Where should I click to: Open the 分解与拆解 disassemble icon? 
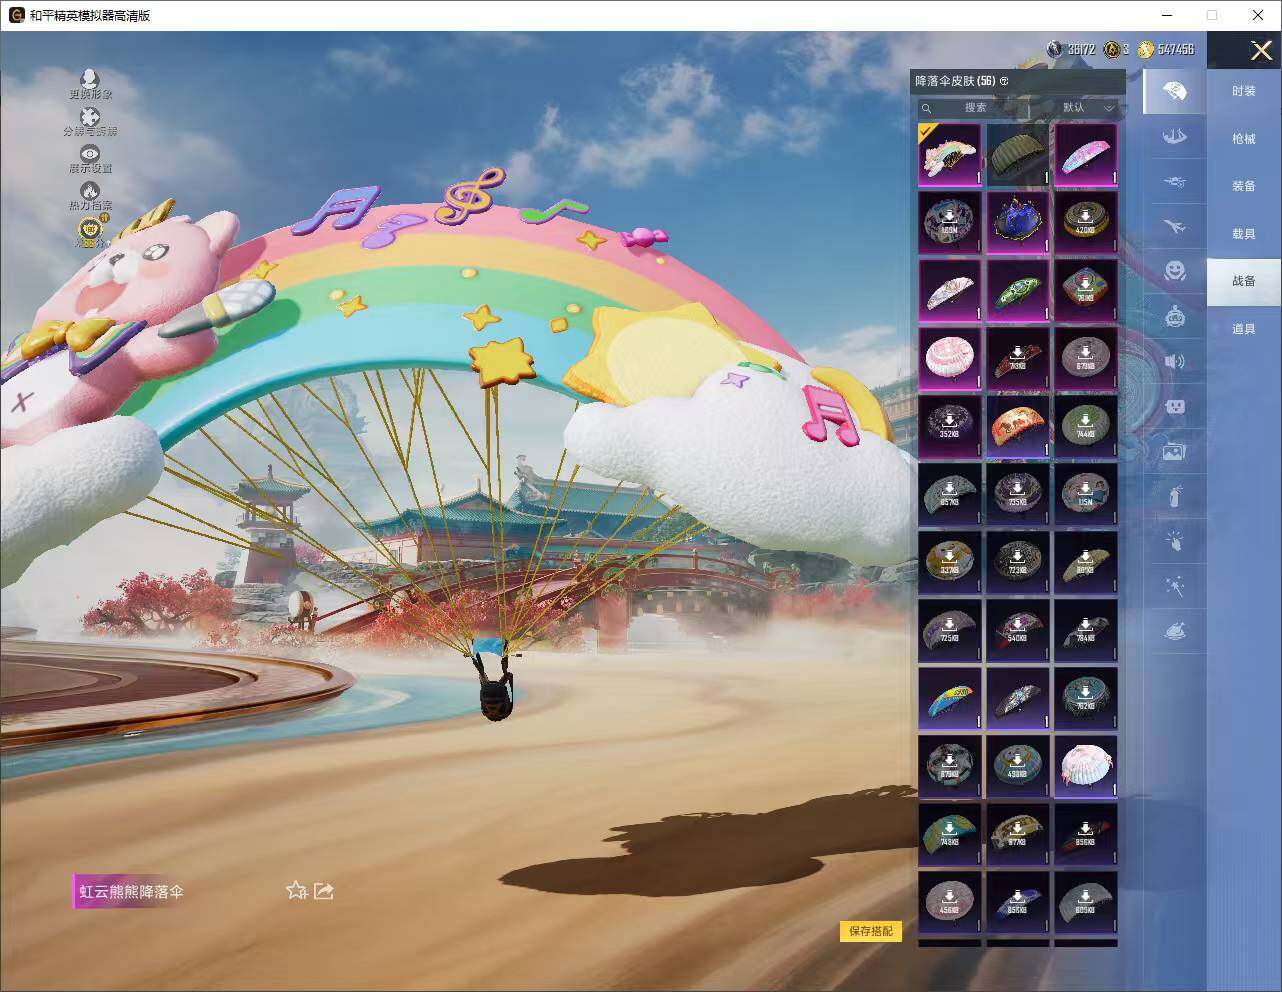point(90,118)
